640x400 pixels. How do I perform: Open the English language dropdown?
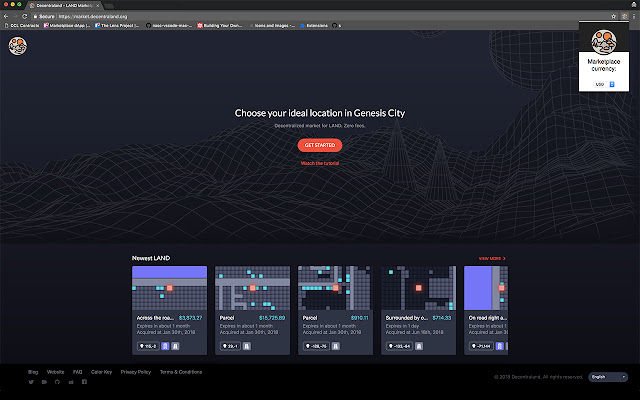608,377
